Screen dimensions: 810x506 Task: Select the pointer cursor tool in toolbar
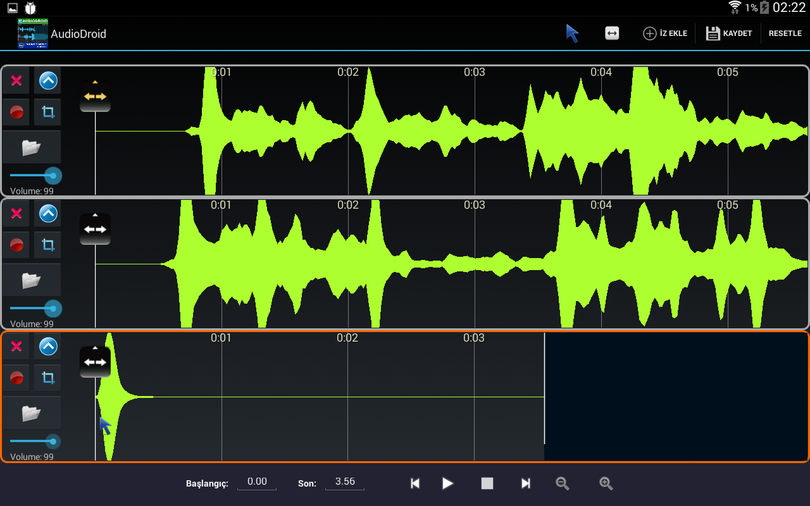[x=572, y=33]
